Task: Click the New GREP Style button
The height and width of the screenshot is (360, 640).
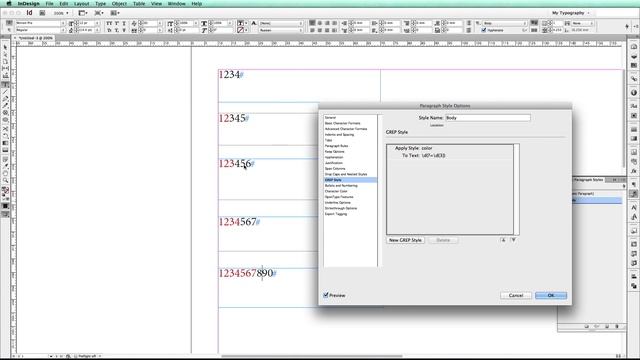Action: click(x=405, y=240)
